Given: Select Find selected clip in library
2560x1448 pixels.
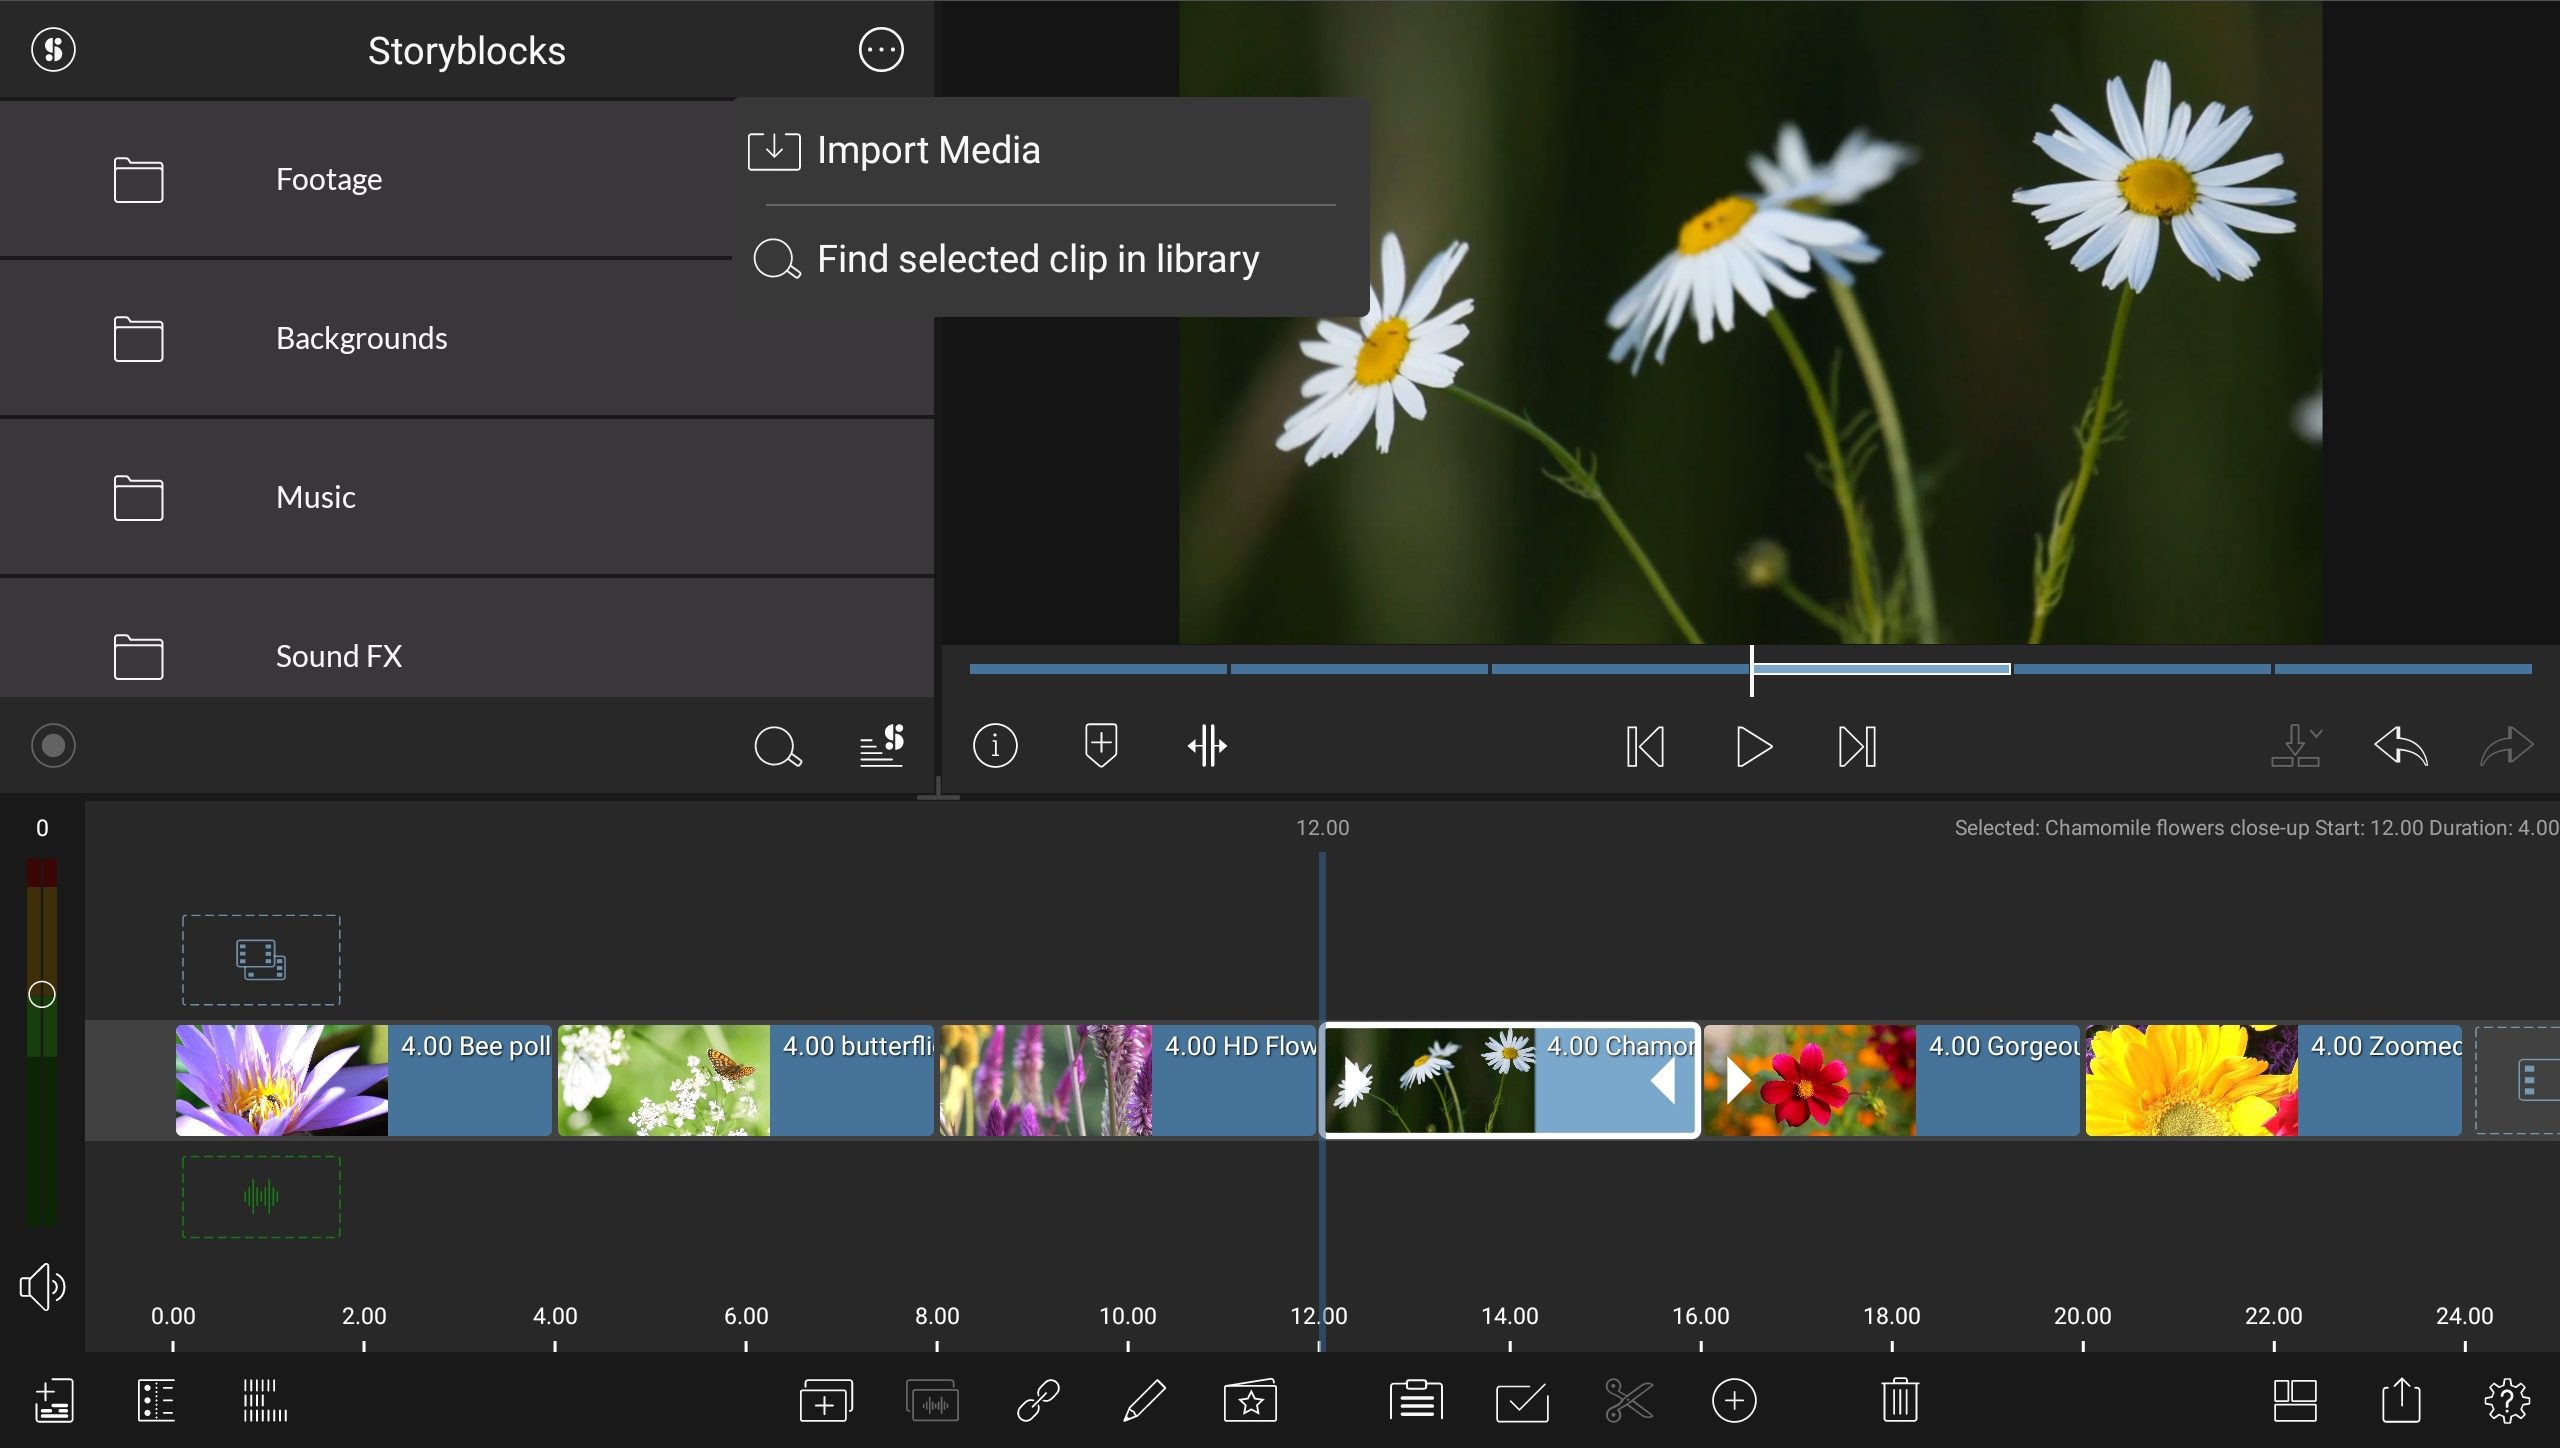Looking at the screenshot, I should [x=1038, y=259].
